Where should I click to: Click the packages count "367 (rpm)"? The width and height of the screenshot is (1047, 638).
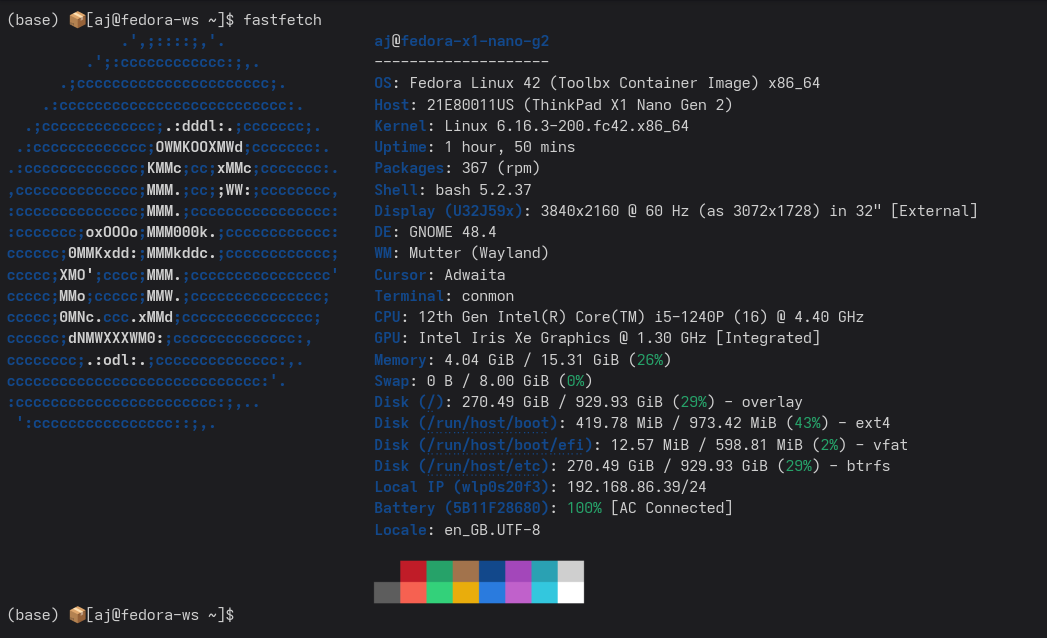501,168
